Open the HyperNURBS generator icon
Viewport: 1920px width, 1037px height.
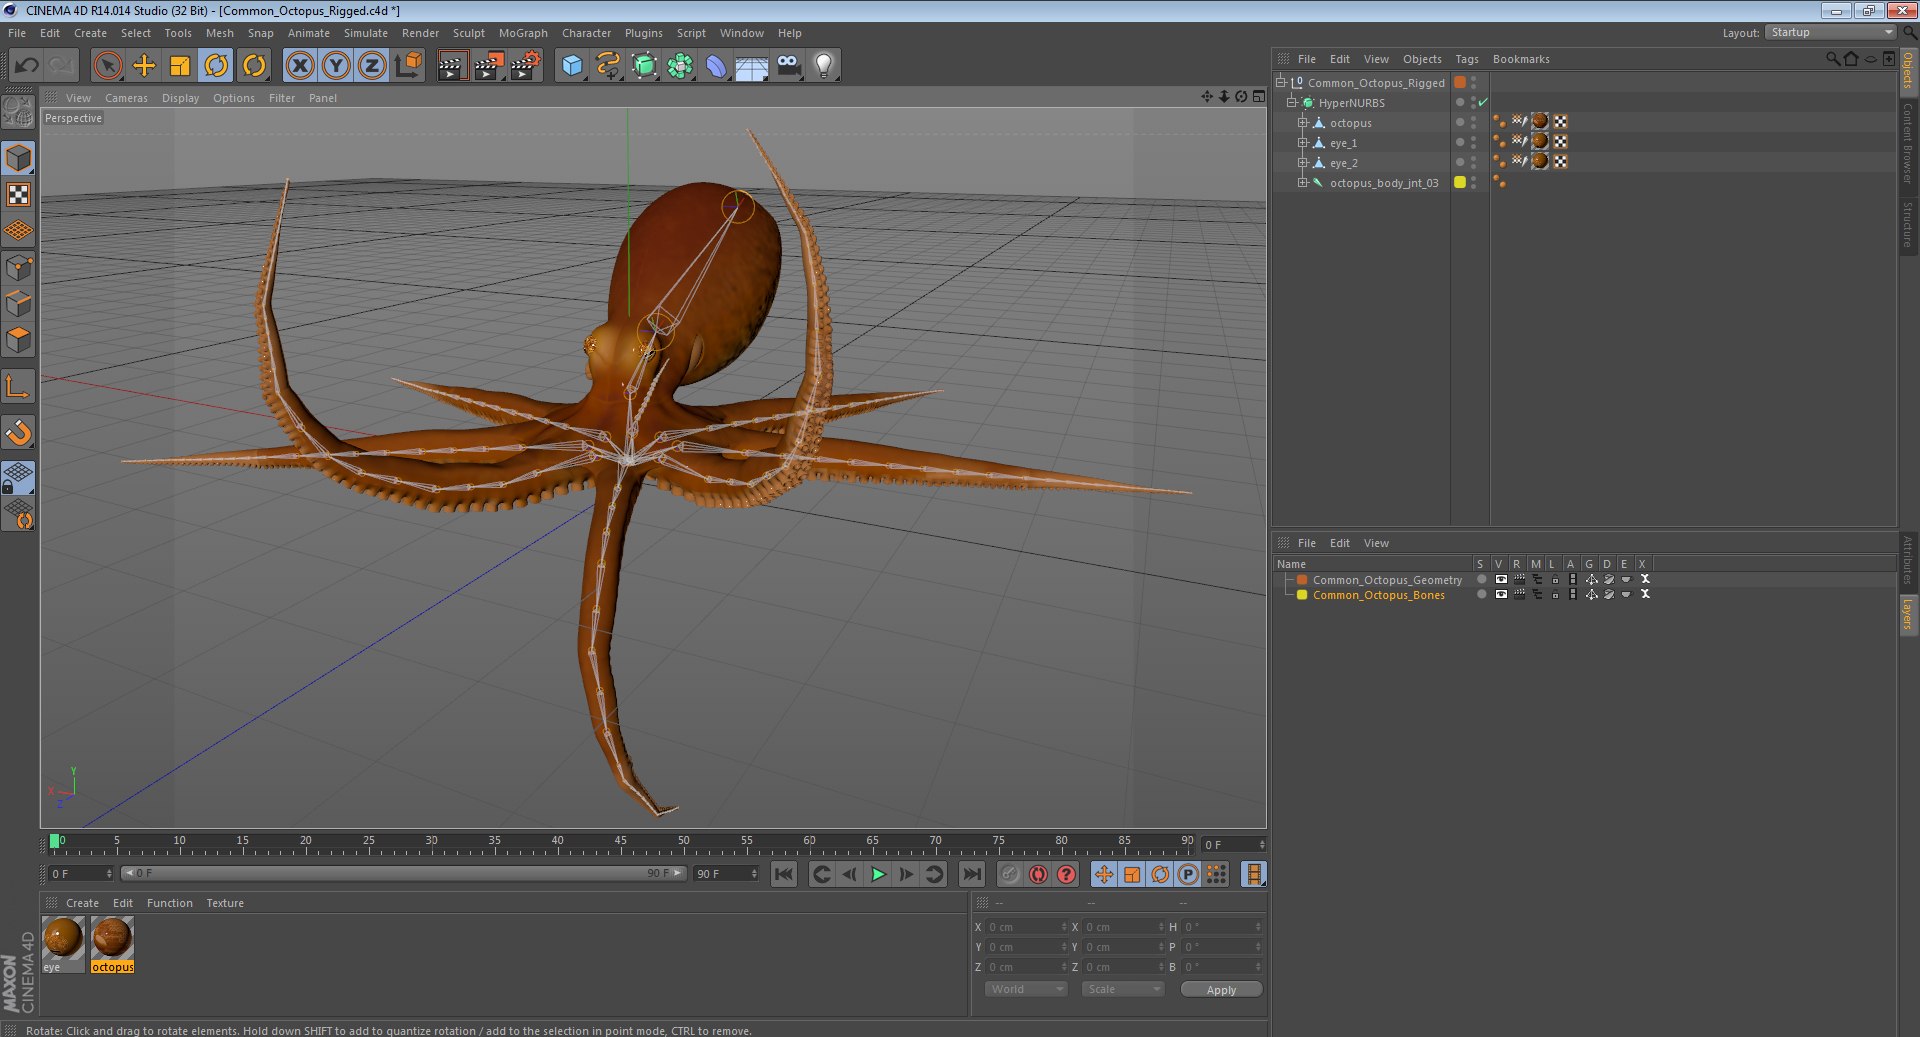645,66
